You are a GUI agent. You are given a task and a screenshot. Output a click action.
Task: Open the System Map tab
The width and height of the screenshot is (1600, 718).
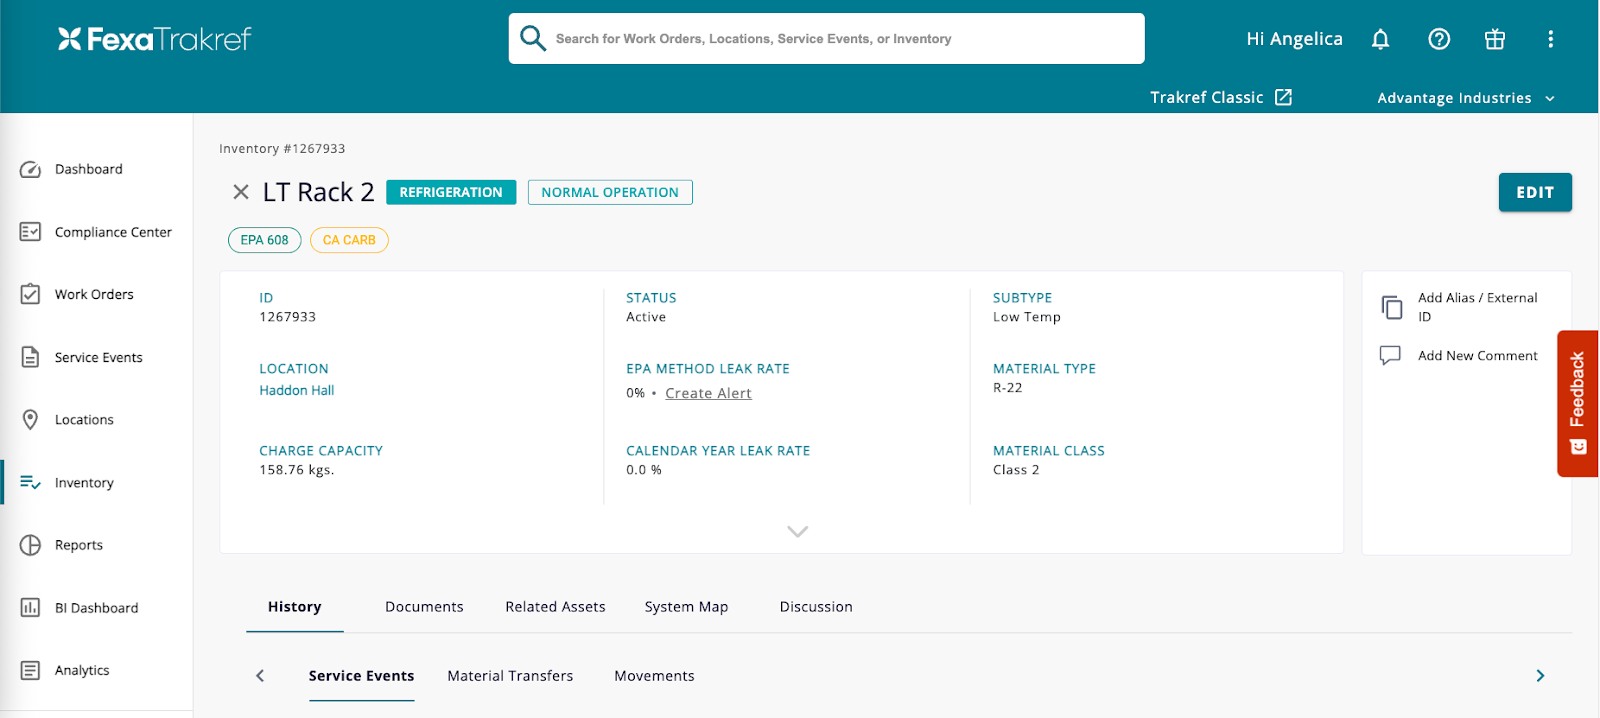(686, 607)
